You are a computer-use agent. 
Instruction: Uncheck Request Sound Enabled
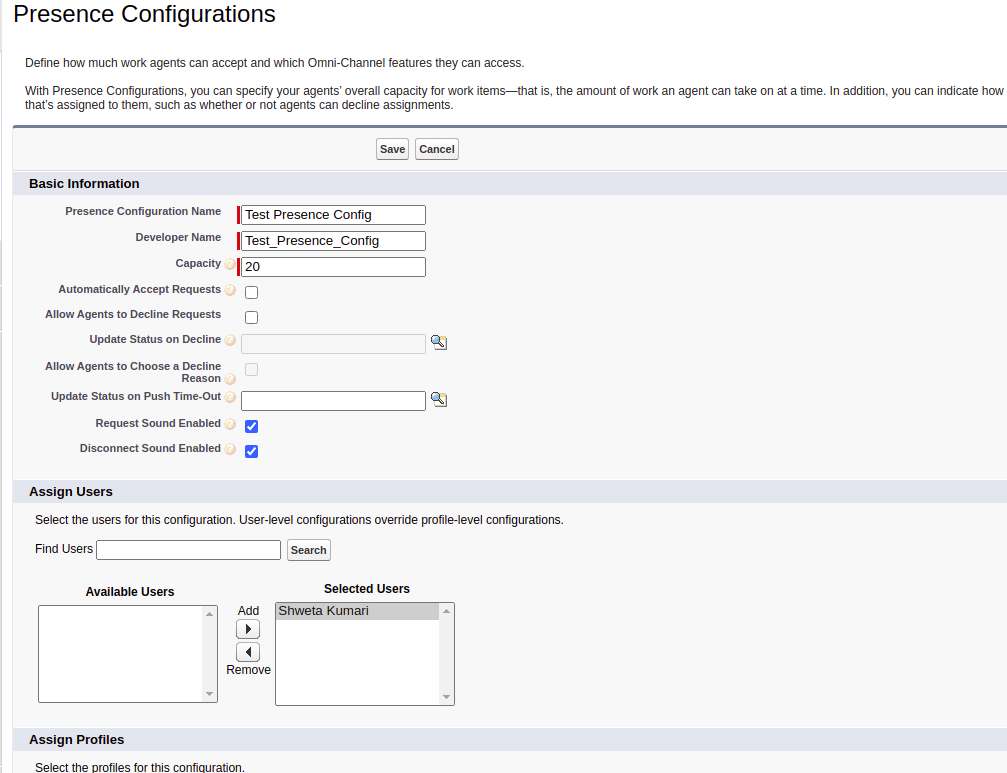coord(252,427)
